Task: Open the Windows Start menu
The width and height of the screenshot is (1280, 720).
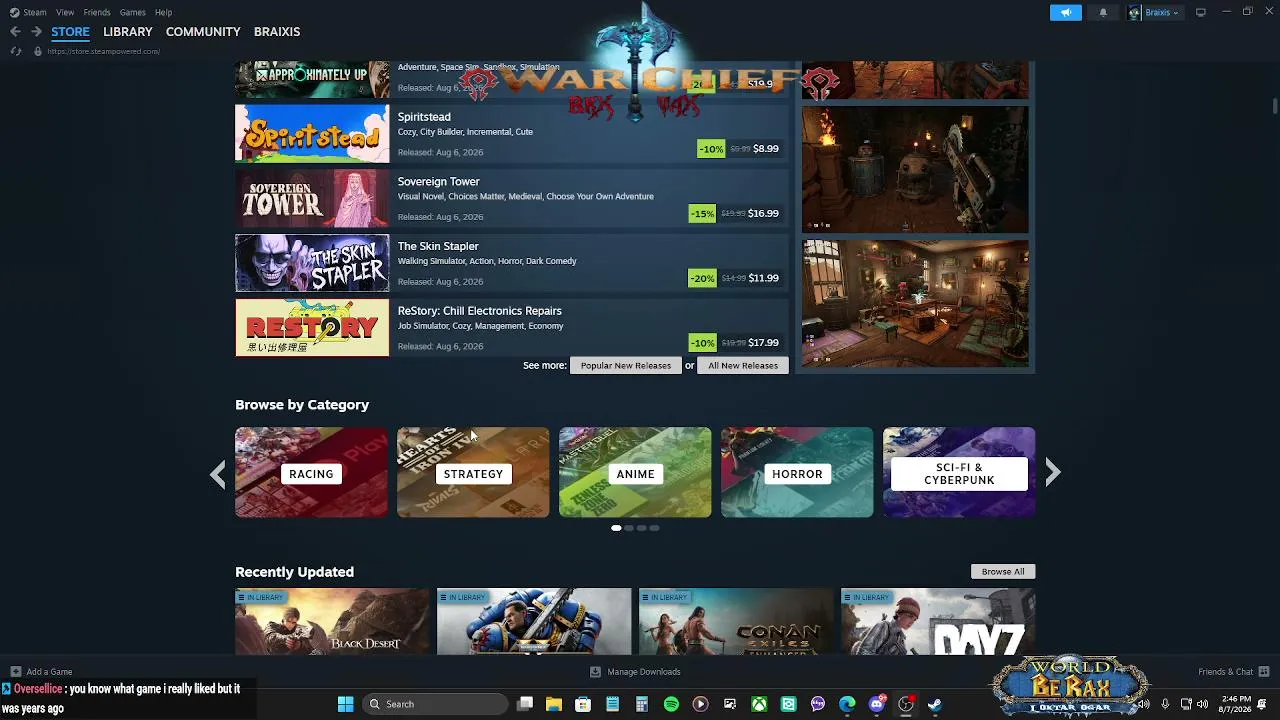Action: tap(345, 704)
